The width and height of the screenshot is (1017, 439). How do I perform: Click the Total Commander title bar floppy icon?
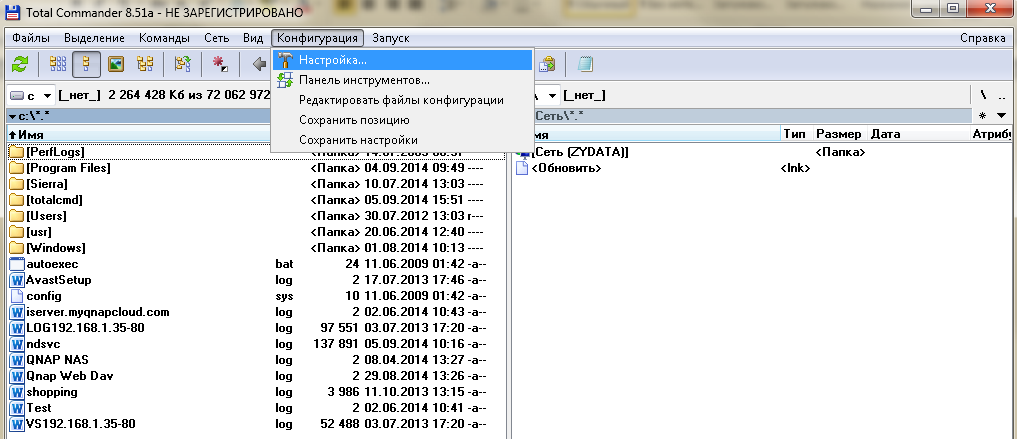[x=14, y=12]
